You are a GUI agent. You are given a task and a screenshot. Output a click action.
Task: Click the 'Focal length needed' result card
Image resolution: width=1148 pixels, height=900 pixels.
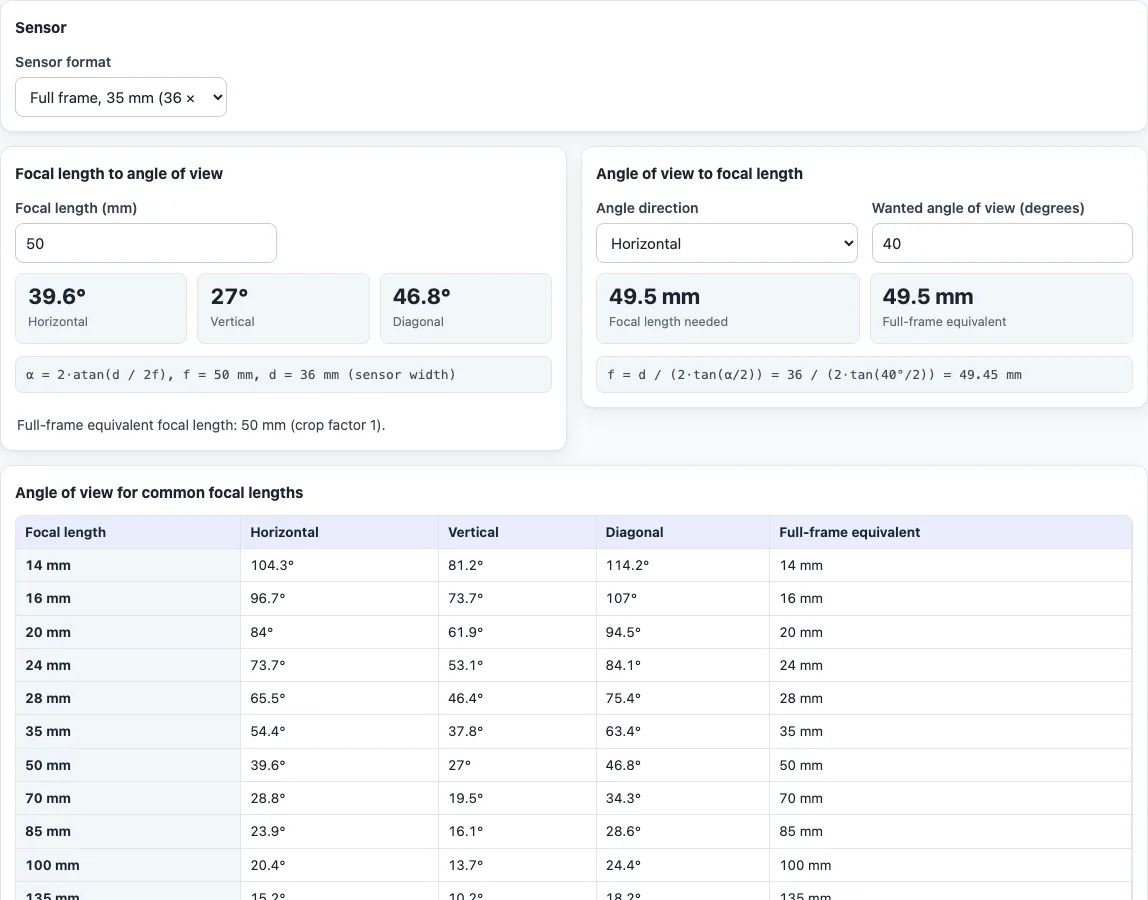pos(728,308)
